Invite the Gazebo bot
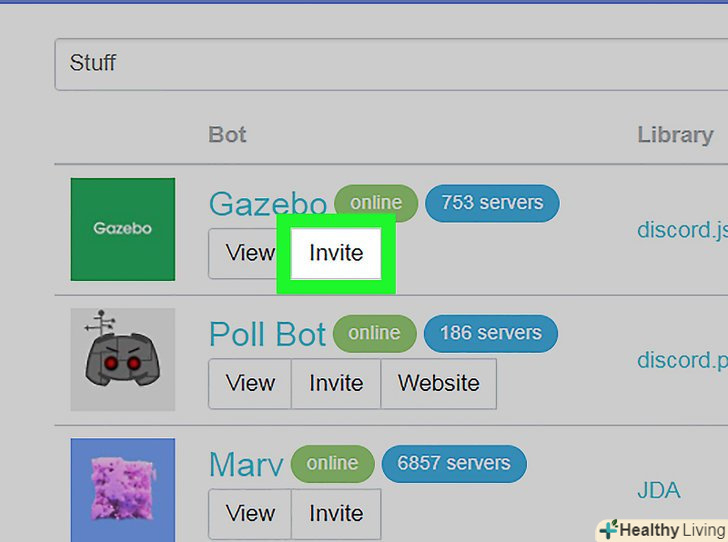Screen dimensions: 728x542 (x=336, y=254)
